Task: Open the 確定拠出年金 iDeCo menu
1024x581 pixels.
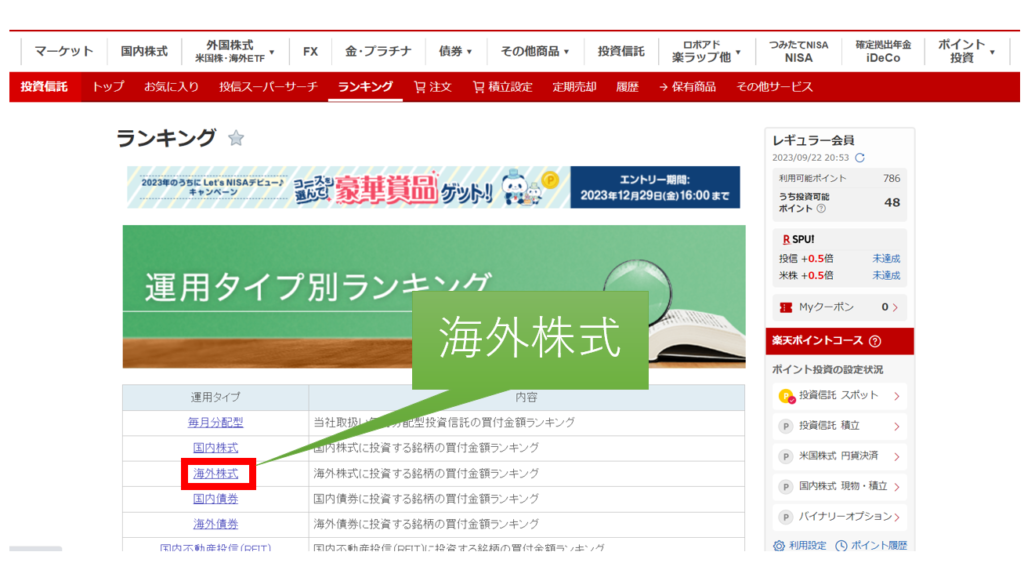Action: [883, 52]
